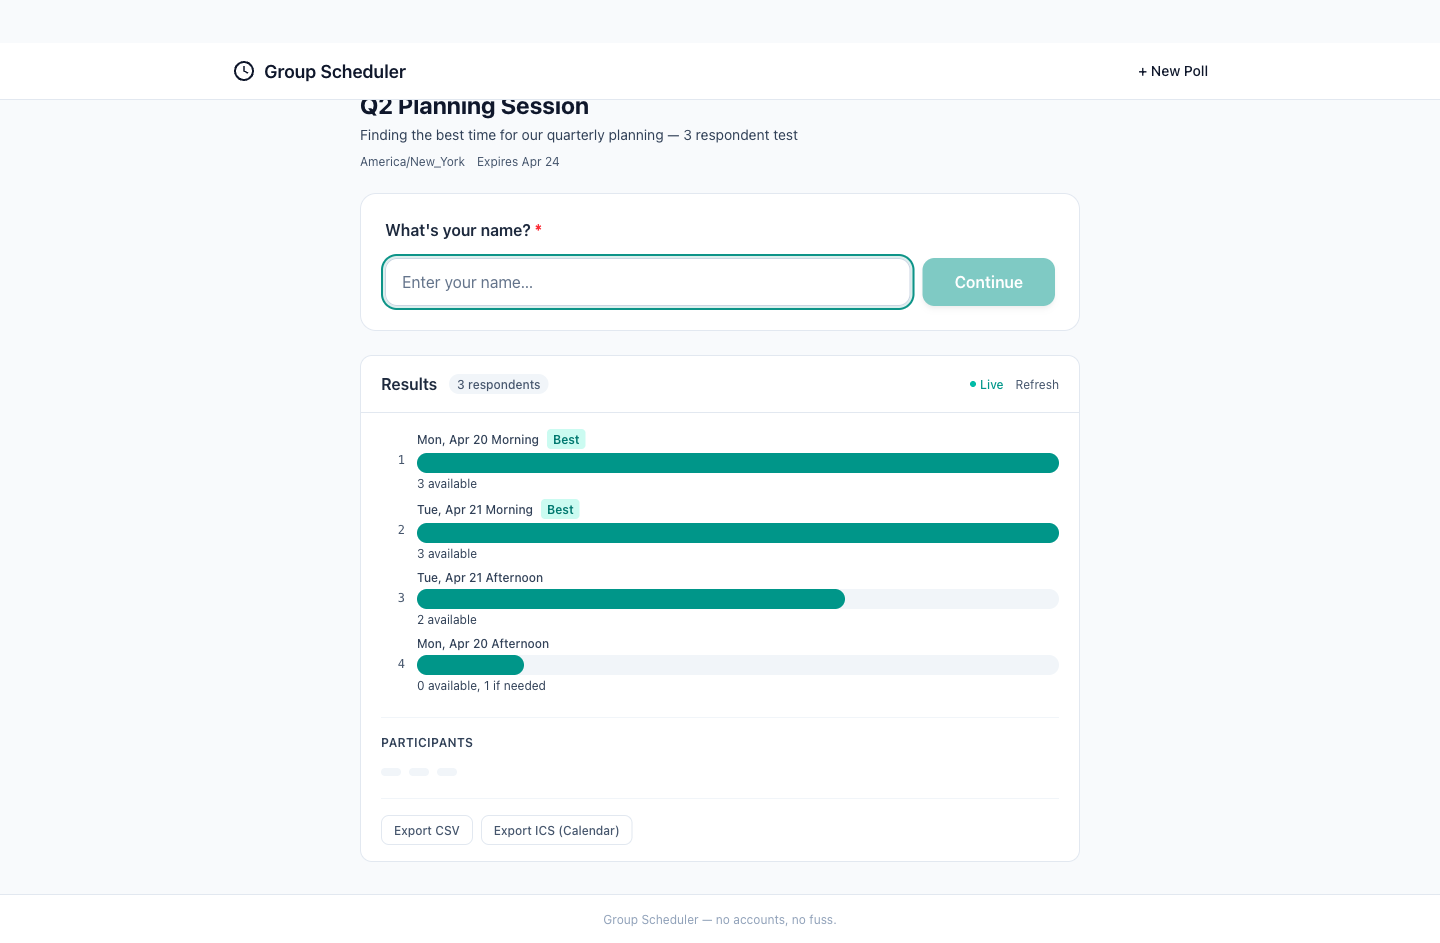Click the clock icon beside Group Scheduler

(244, 71)
